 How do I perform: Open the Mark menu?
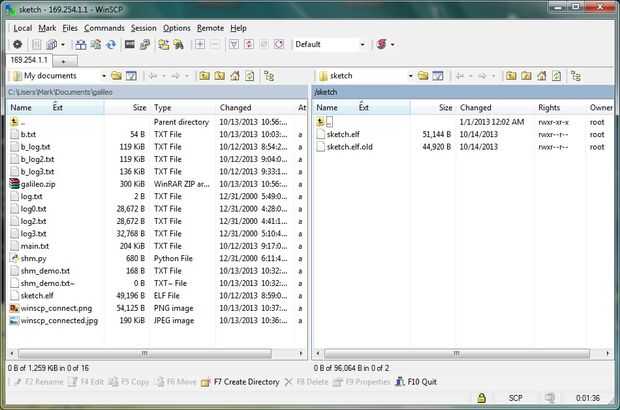click(47, 28)
